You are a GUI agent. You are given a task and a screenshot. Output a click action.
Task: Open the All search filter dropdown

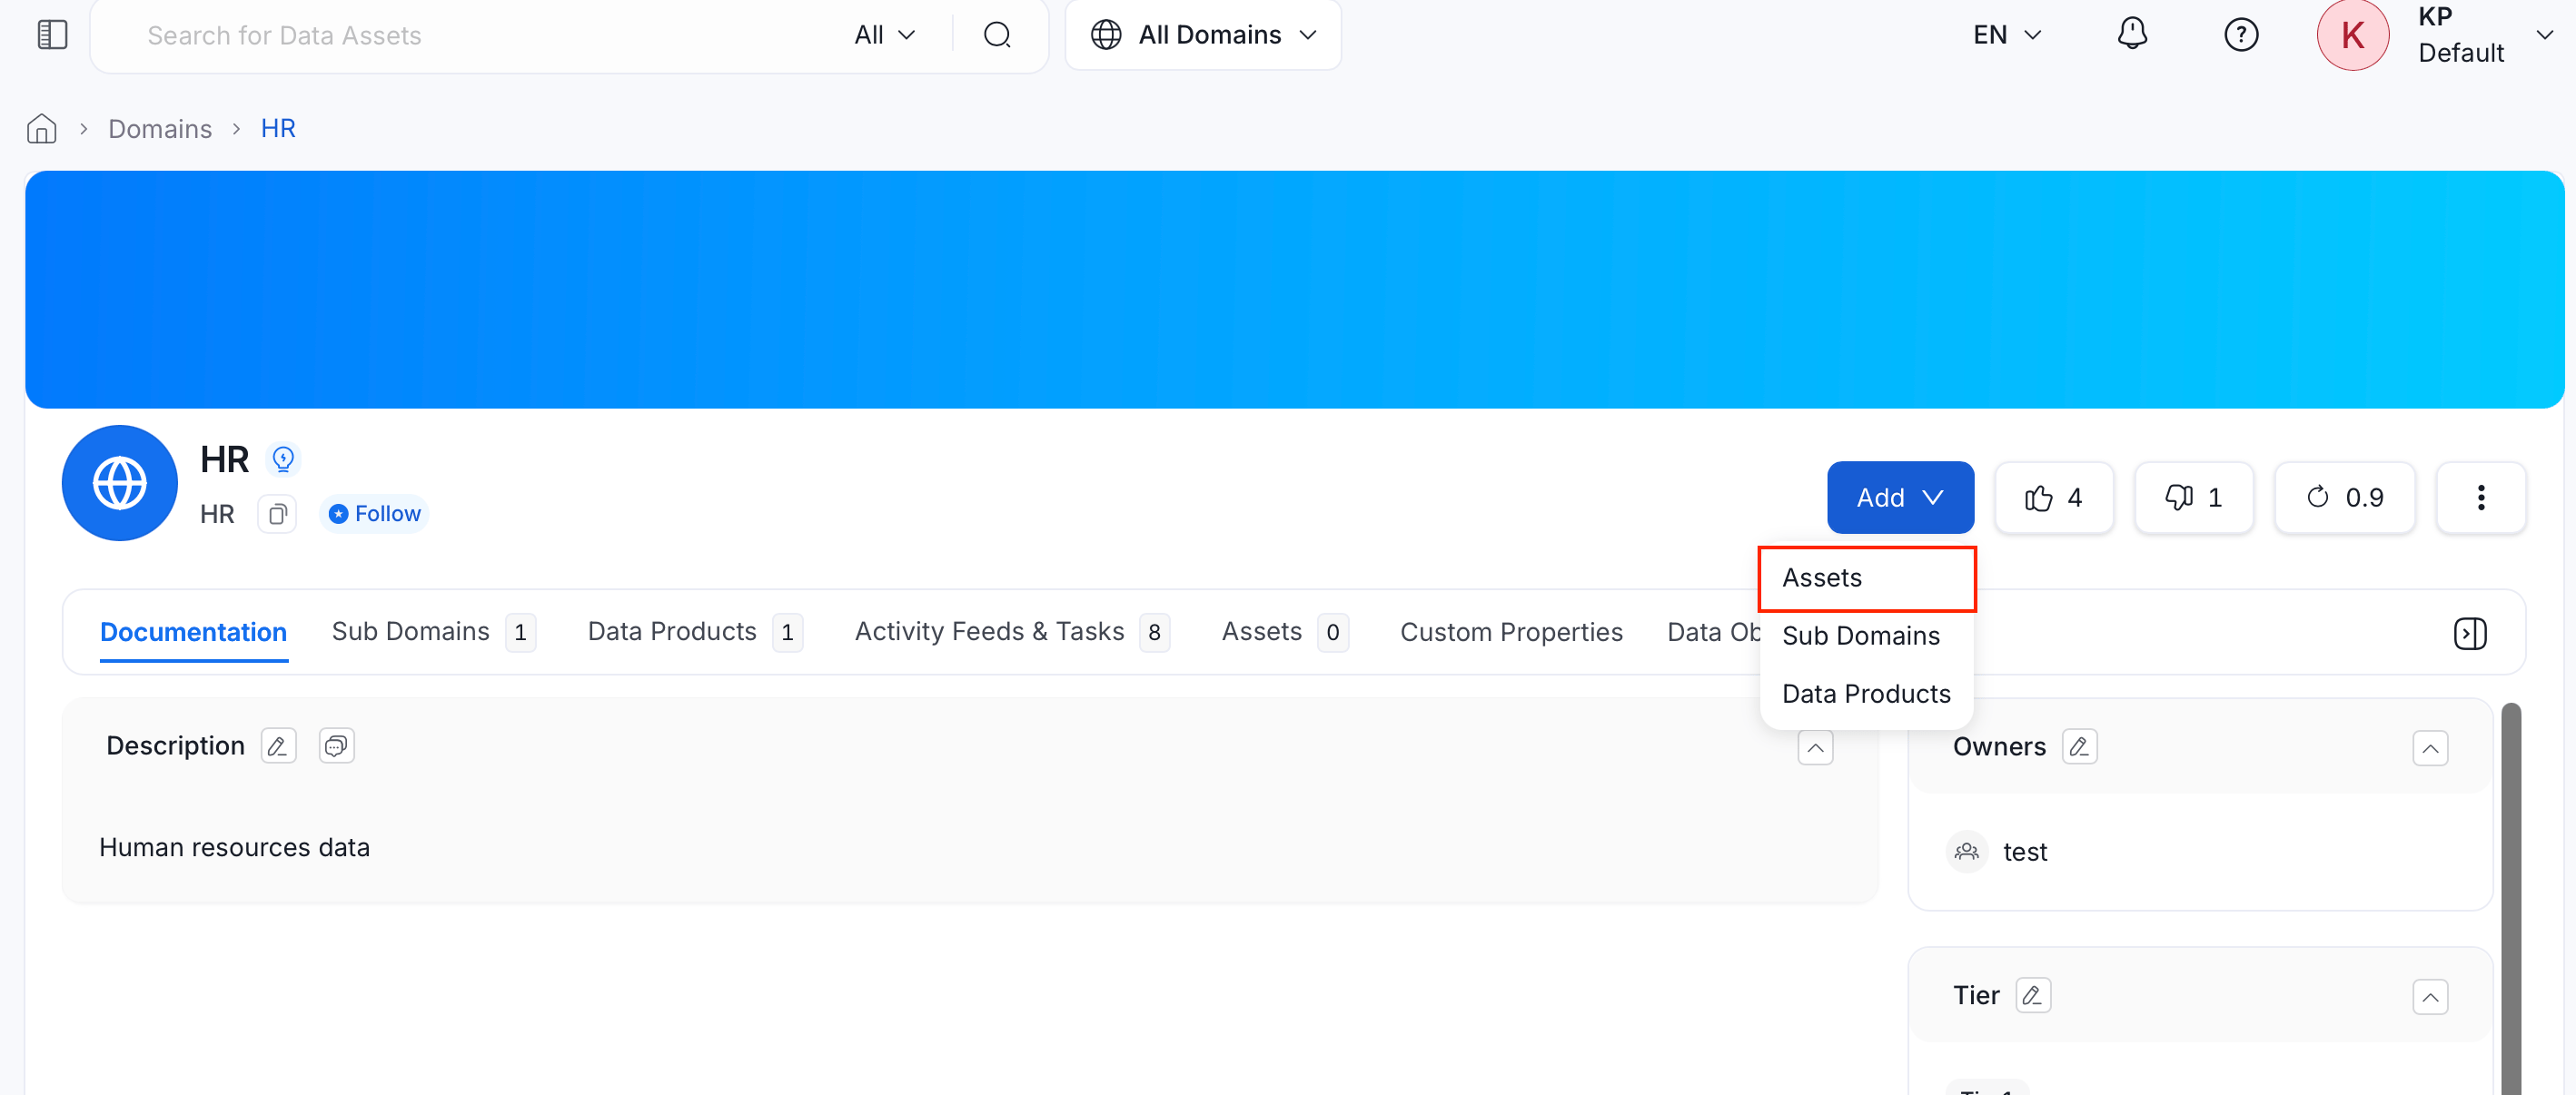tap(885, 35)
